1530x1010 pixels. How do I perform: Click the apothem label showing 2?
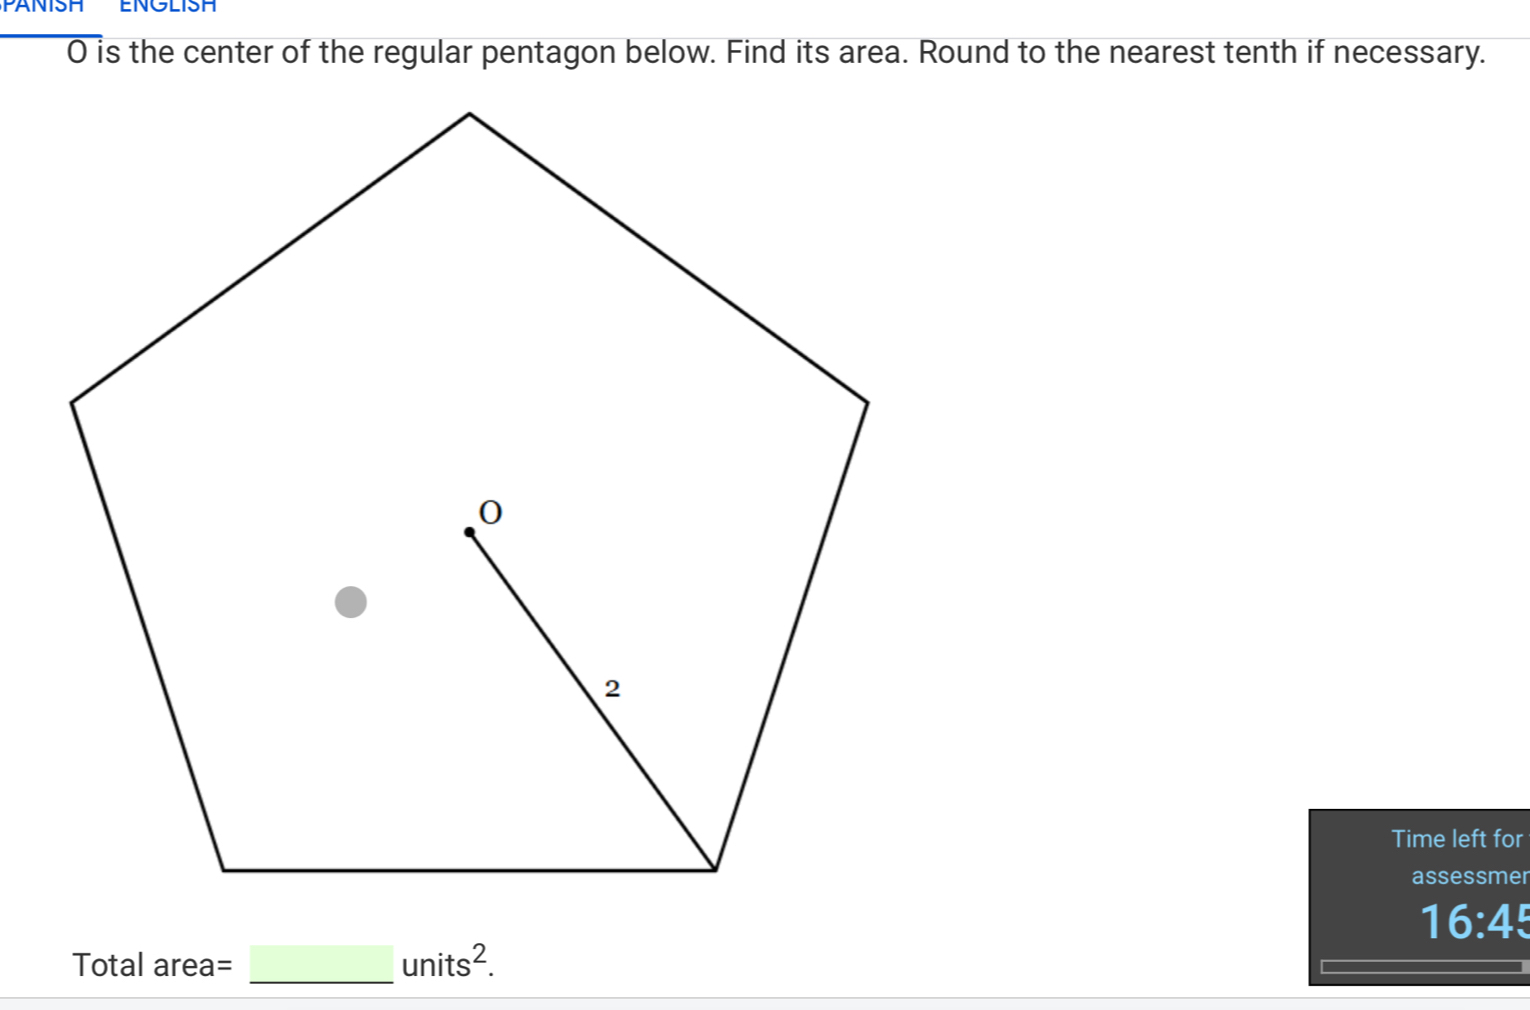611,686
